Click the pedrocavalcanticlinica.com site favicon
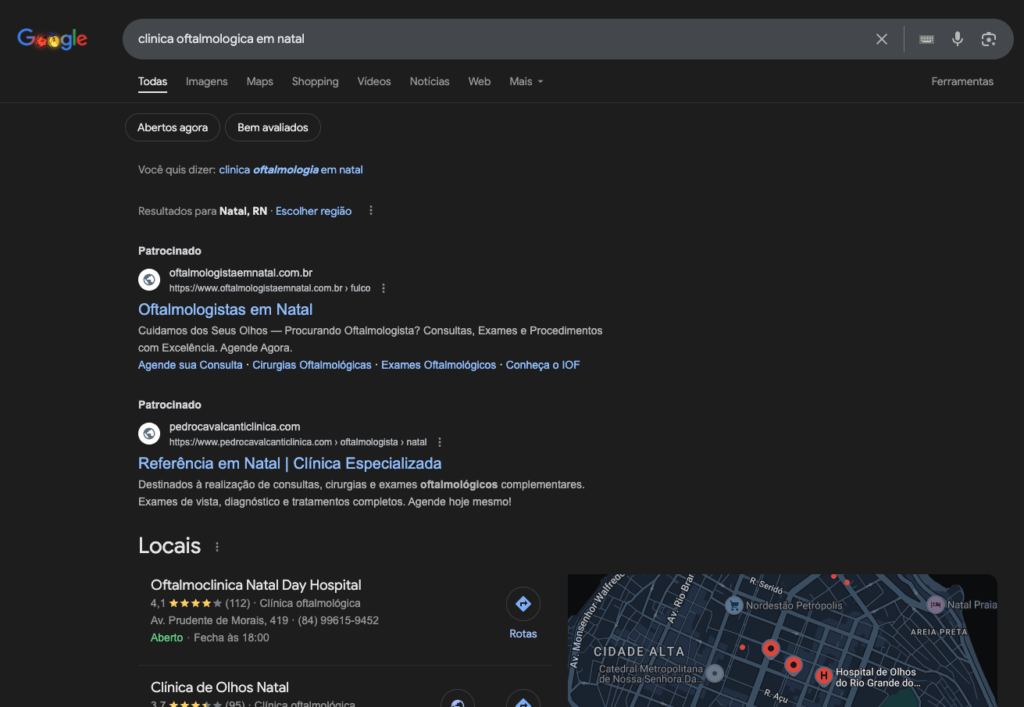Image resolution: width=1024 pixels, height=707 pixels. 149,433
